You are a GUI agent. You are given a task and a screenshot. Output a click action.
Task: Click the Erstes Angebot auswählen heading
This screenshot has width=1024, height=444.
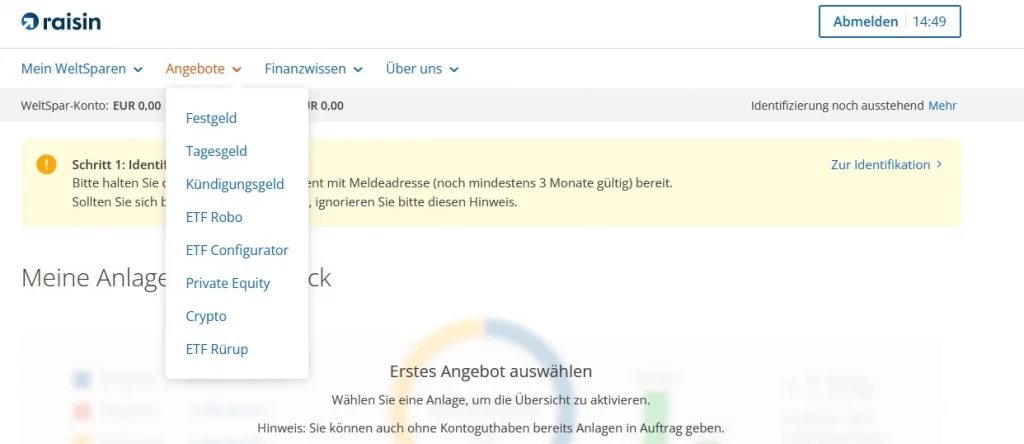(x=490, y=371)
